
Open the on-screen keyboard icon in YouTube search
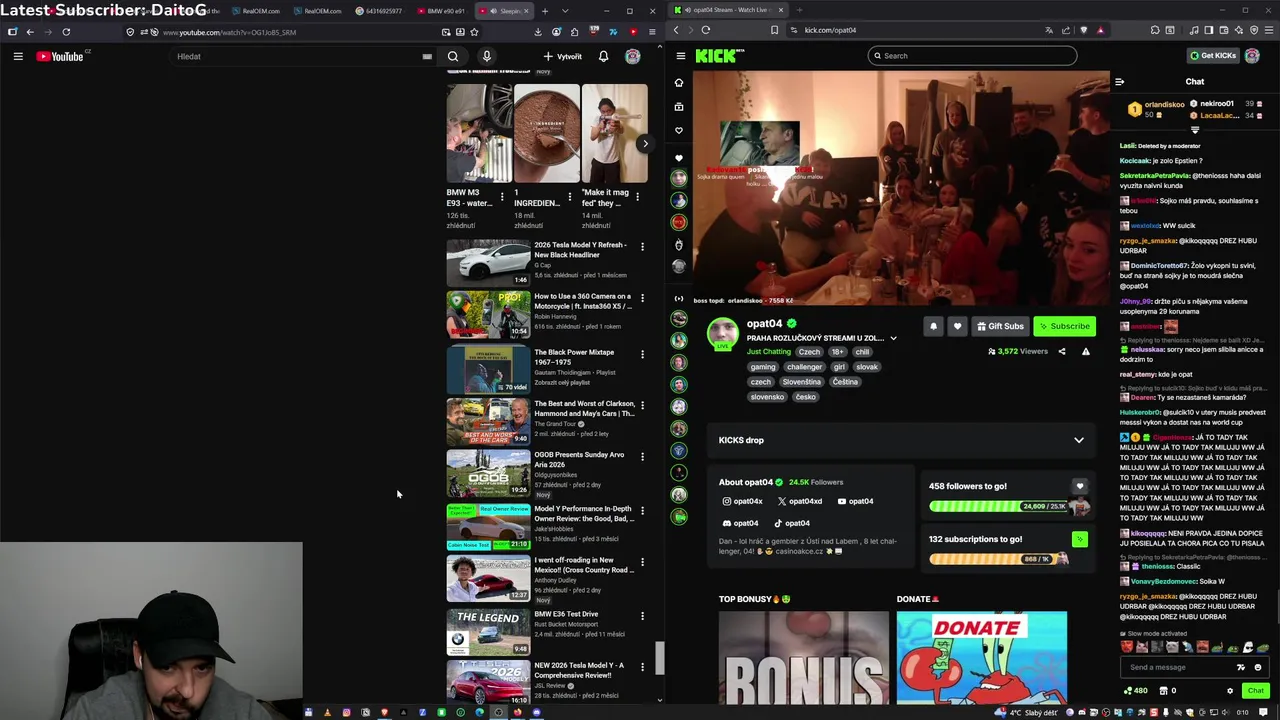click(427, 56)
